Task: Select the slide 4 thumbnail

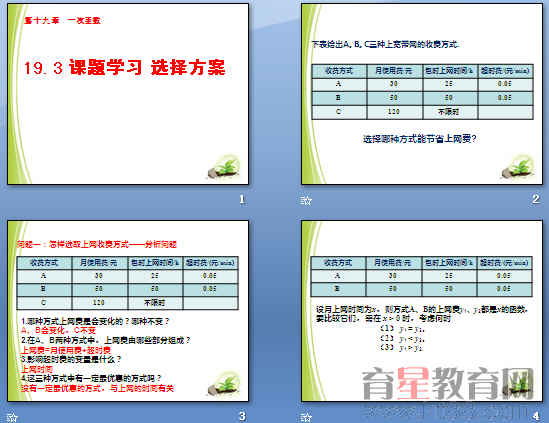Action: (x=422, y=311)
